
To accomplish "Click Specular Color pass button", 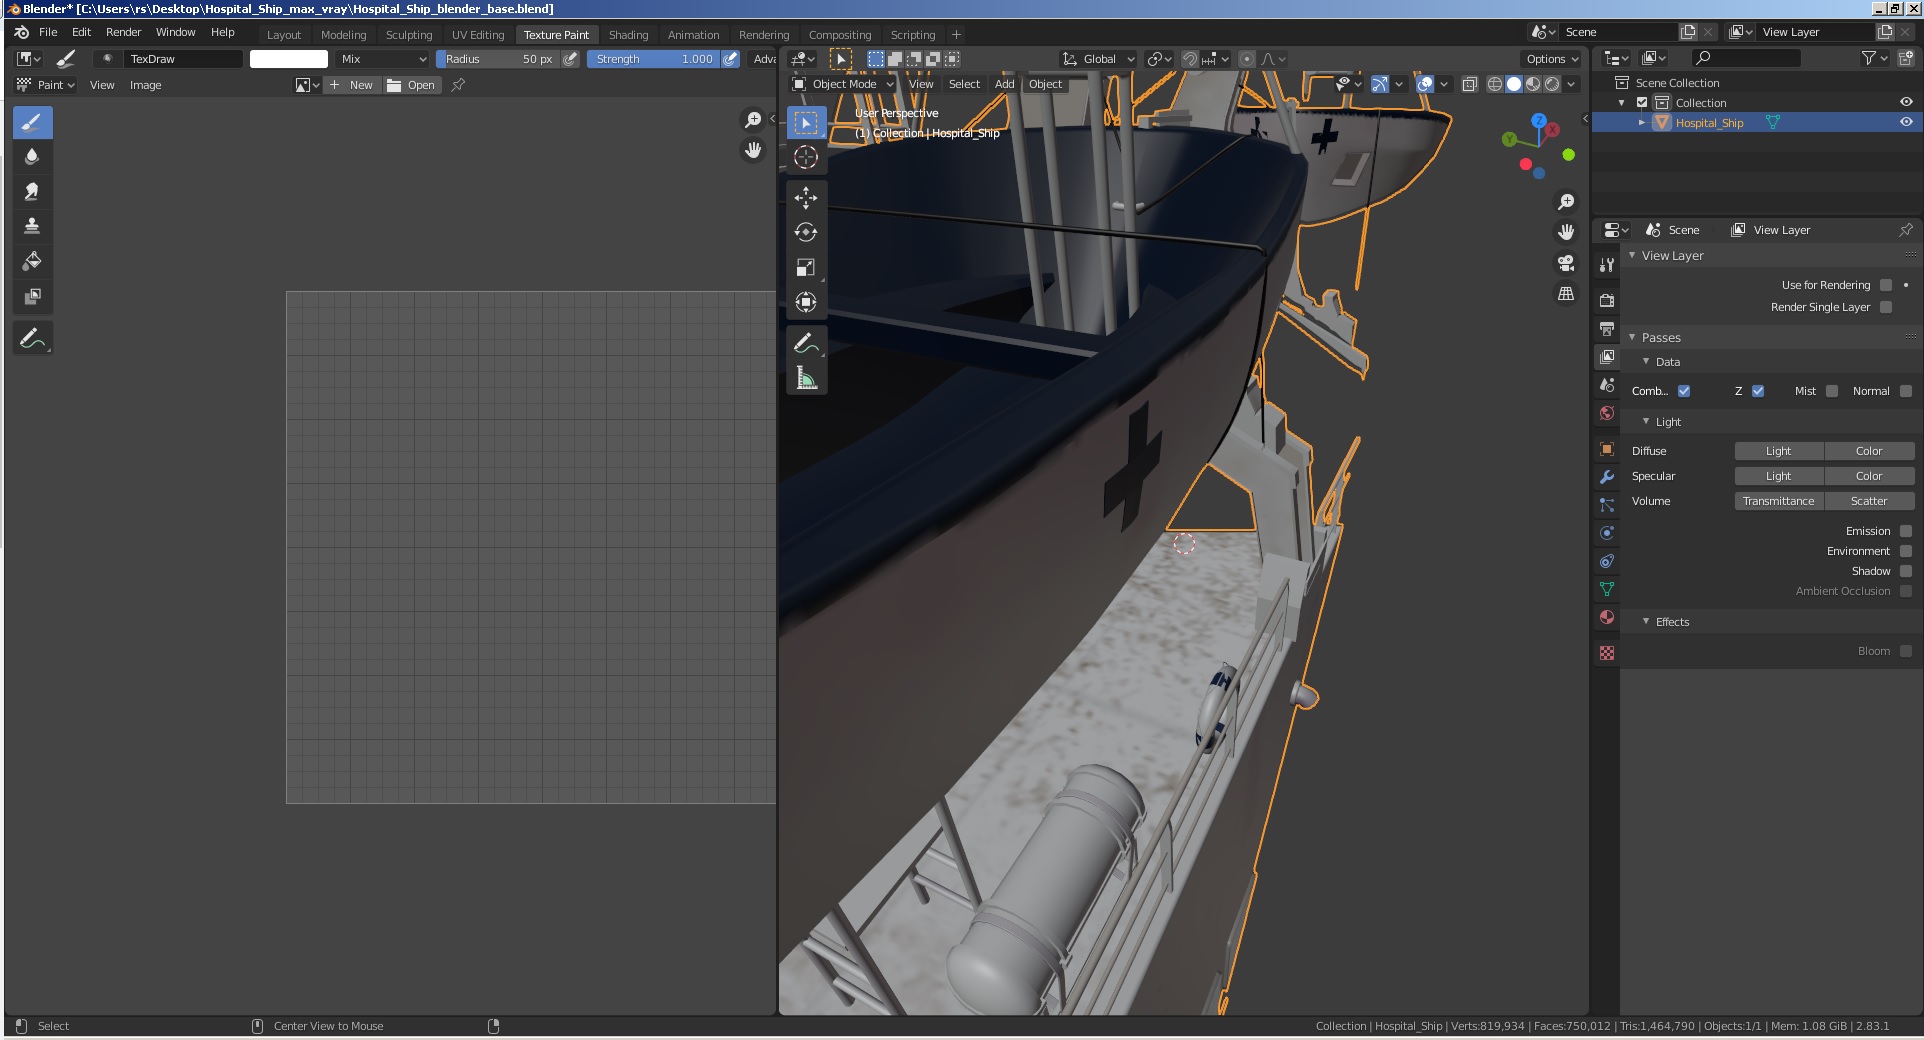I will click(1869, 476).
